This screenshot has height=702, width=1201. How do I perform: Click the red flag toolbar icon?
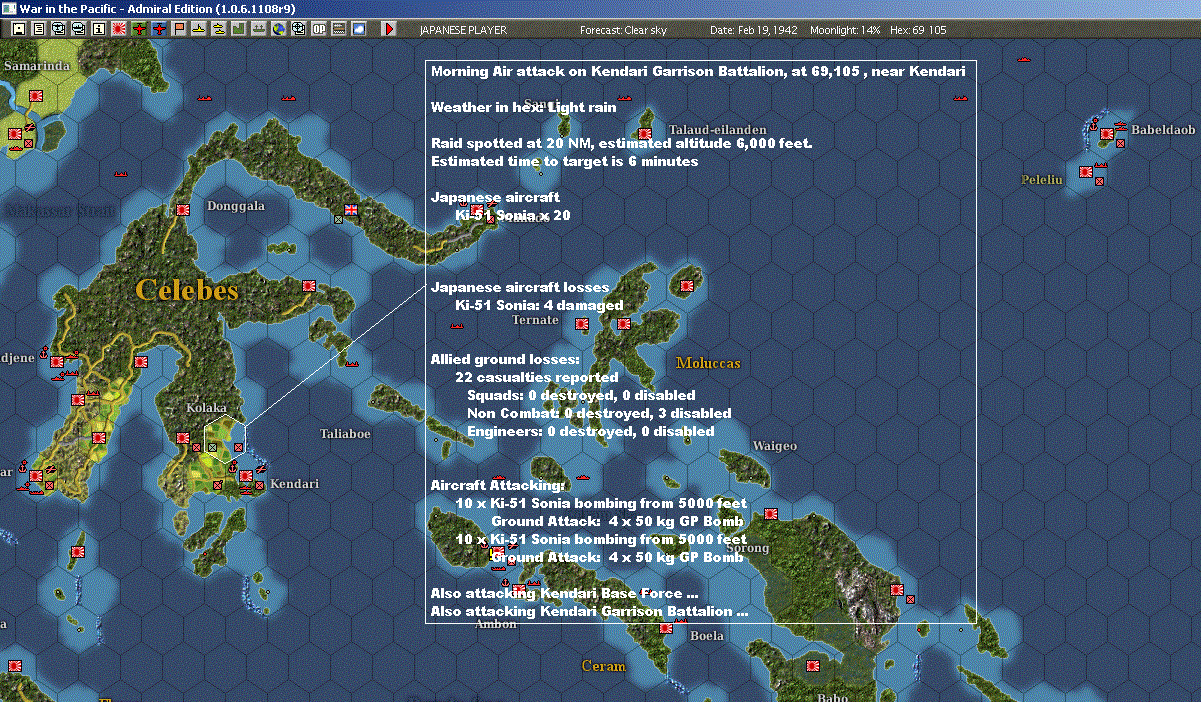[180, 29]
